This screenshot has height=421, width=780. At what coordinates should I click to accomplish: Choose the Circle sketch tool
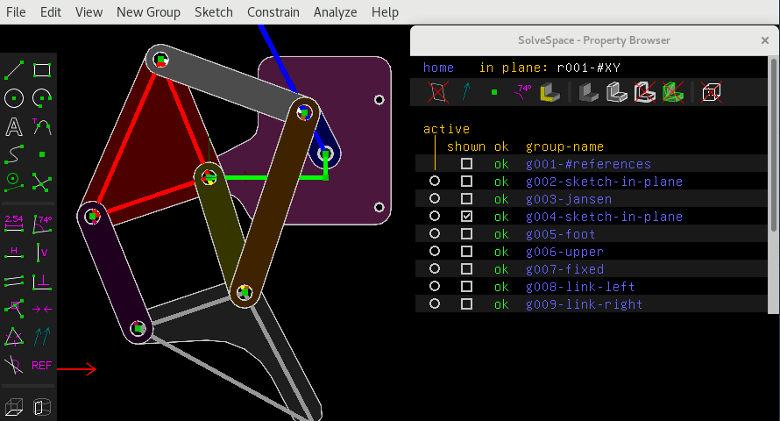click(14, 99)
